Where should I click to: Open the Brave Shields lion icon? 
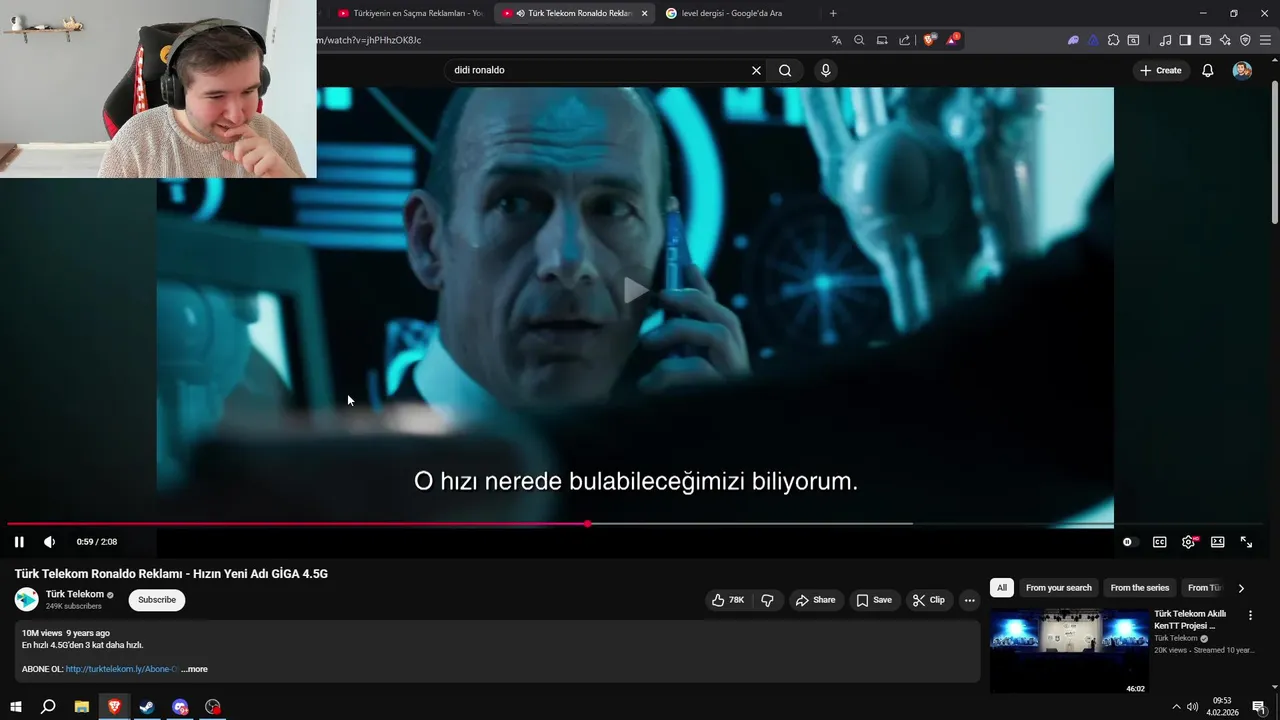tap(930, 40)
